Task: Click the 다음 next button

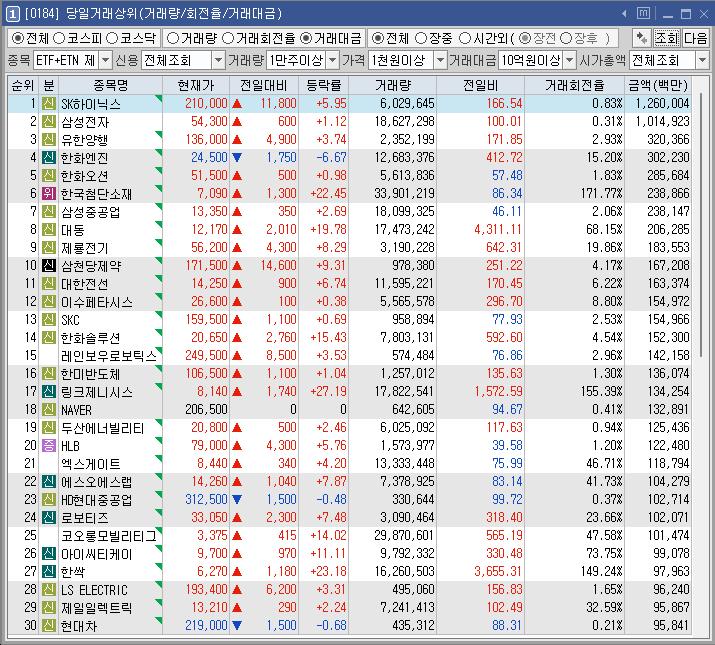Action: pyautogui.click(x=695, y=38)
